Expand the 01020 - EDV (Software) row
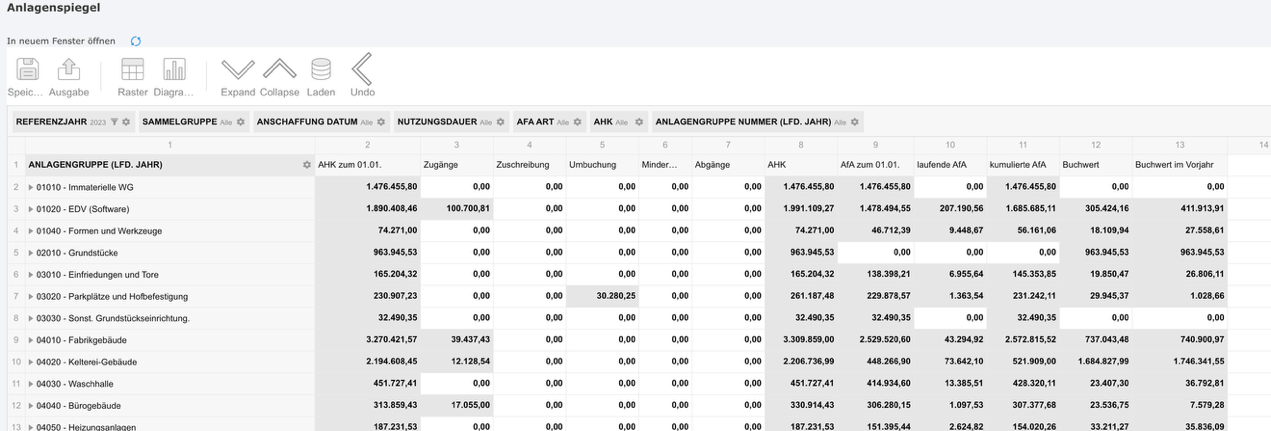The image size is (1271, 431). click(31, 209)
